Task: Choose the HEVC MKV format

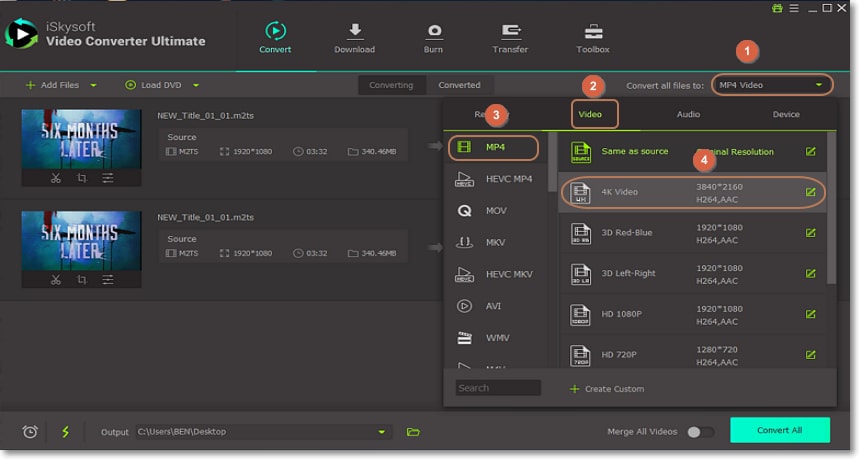Action: tap(495, 274)
